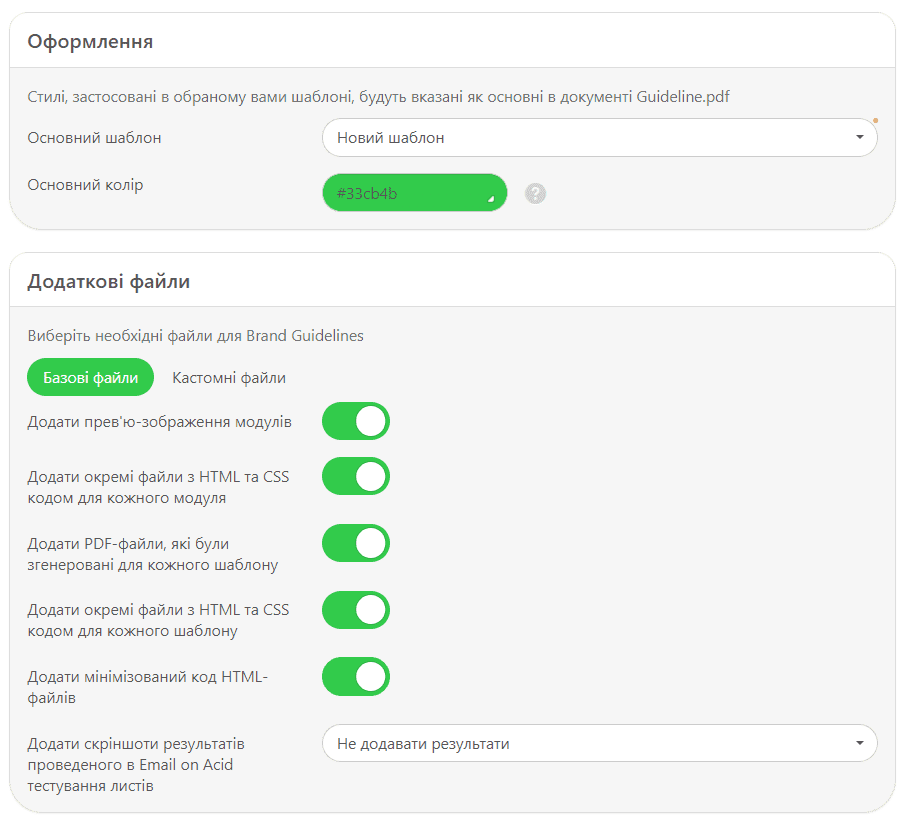905x824 pixels.
Task: Click the caret arrow of Новий шаблон dropdown
Action: [859, 137]
